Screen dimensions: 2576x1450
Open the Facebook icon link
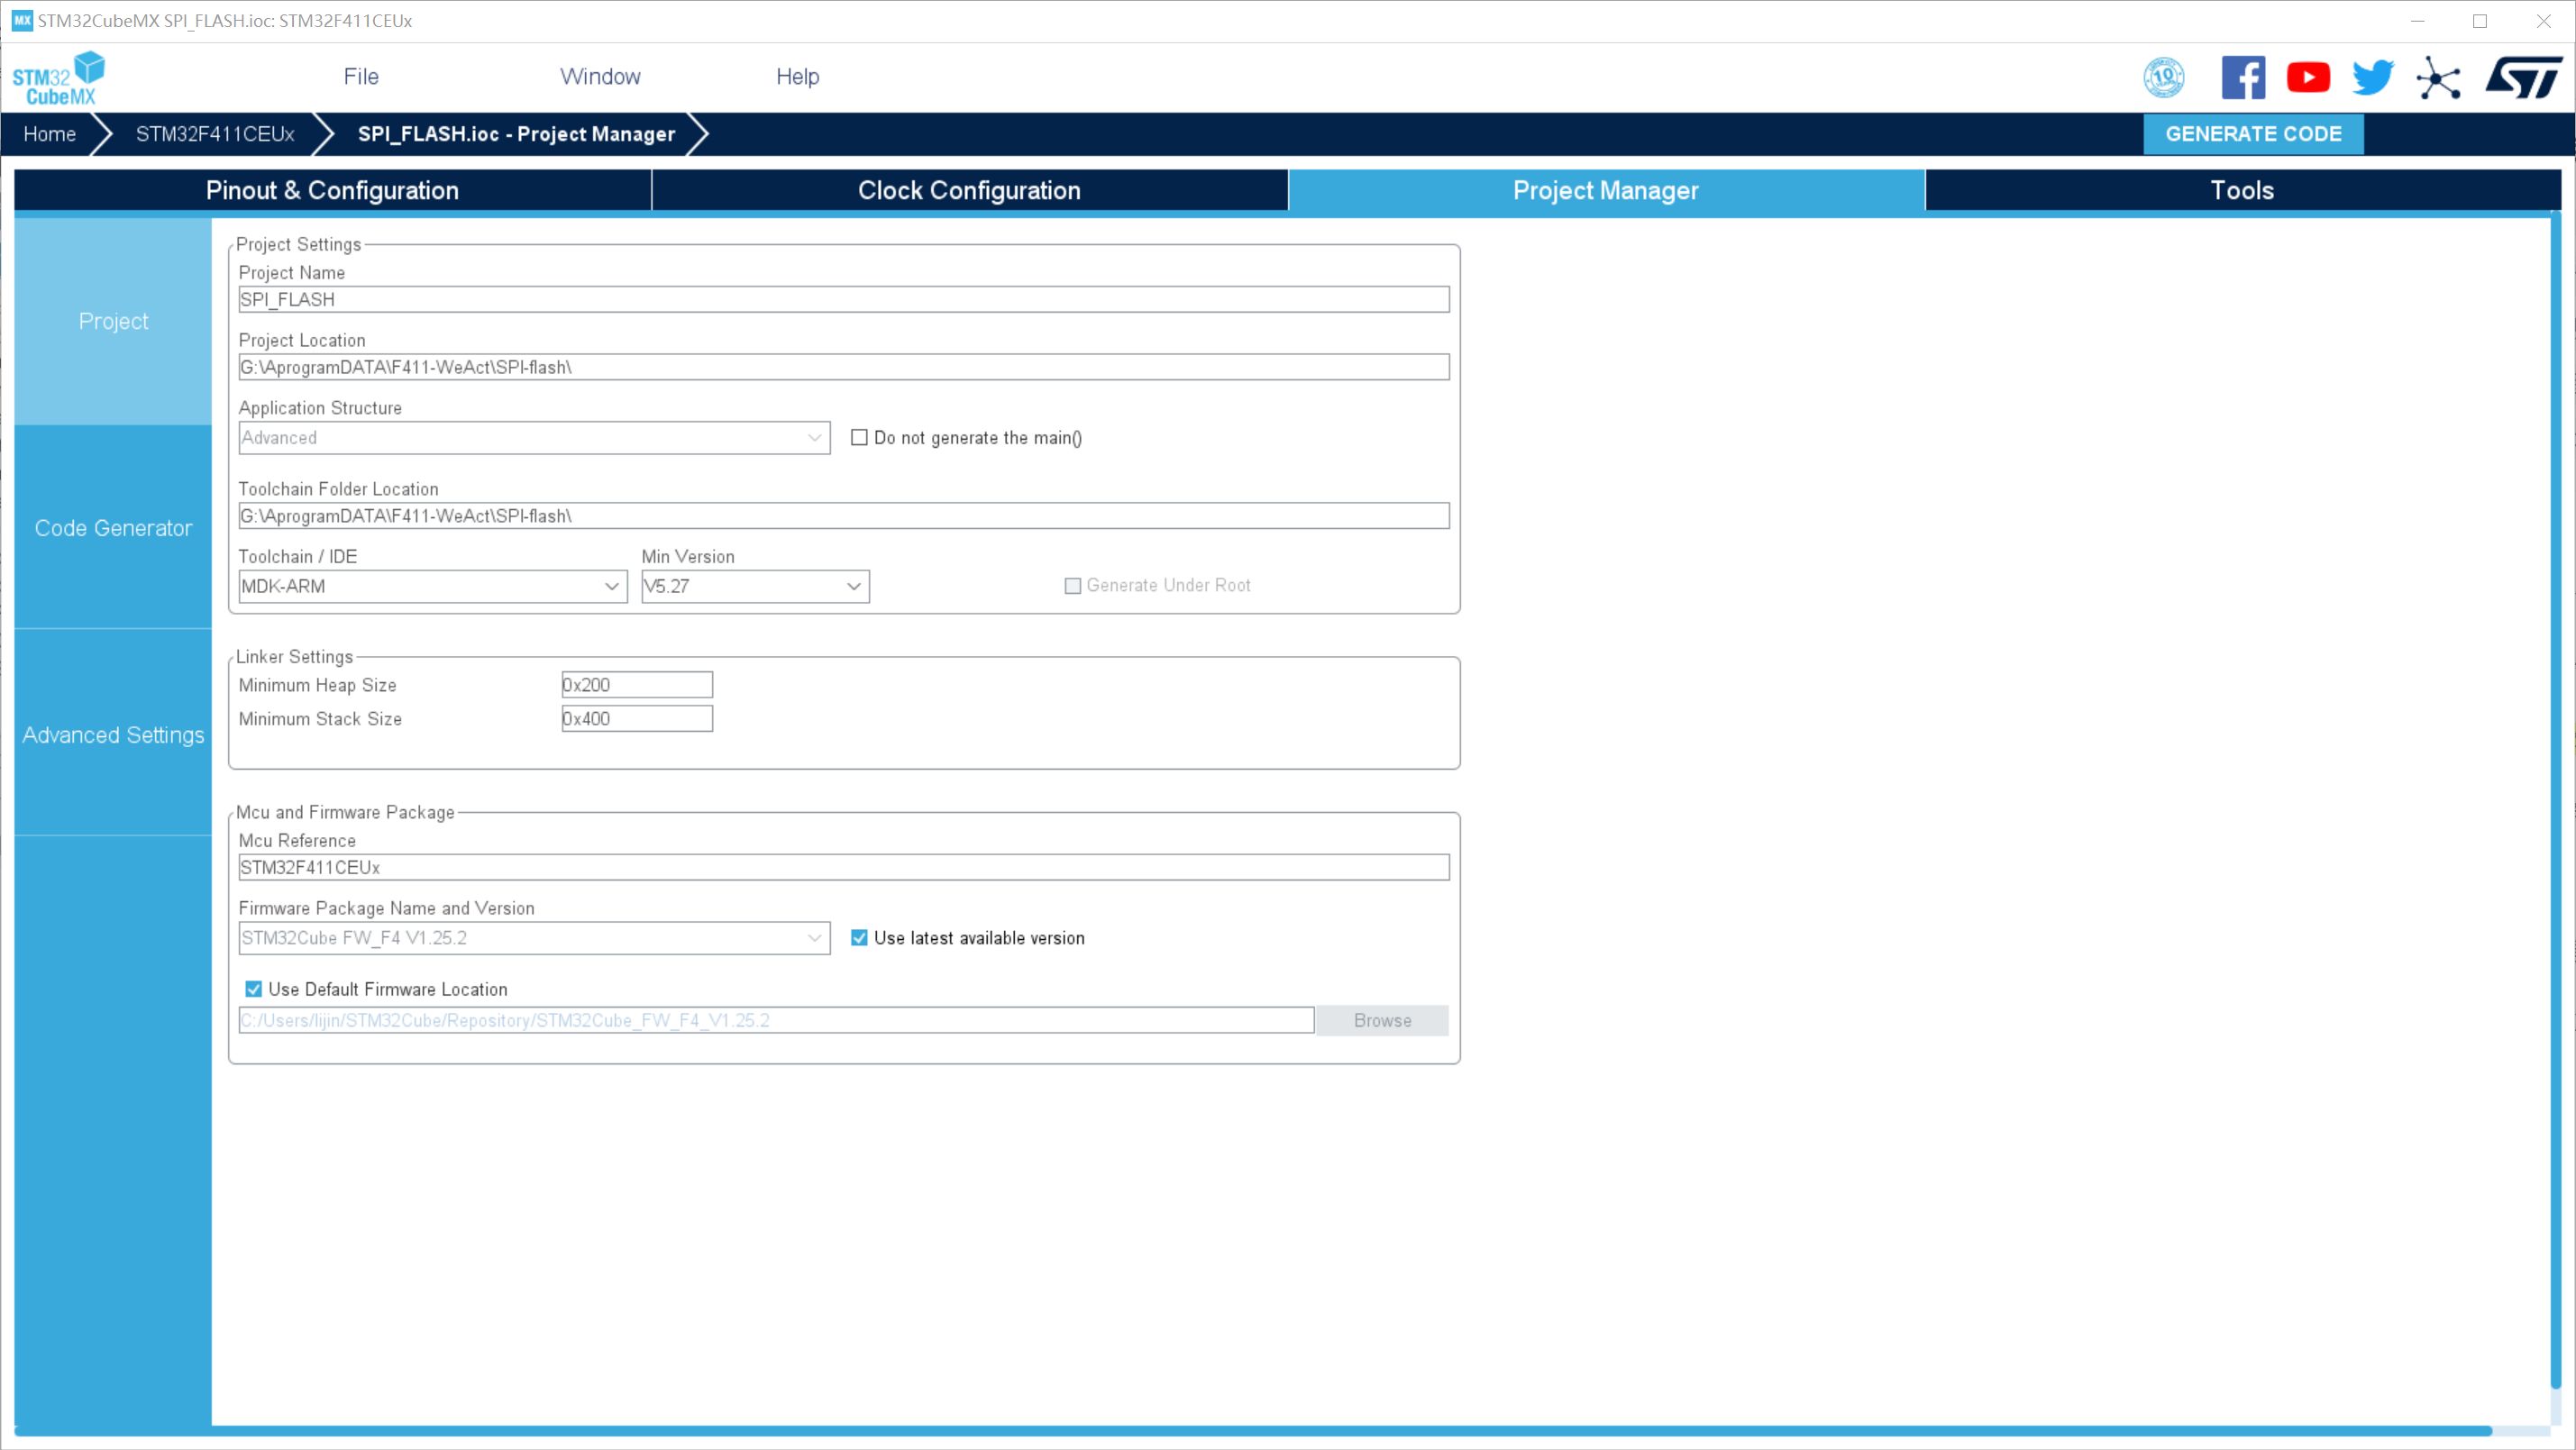coord(2243,77)
